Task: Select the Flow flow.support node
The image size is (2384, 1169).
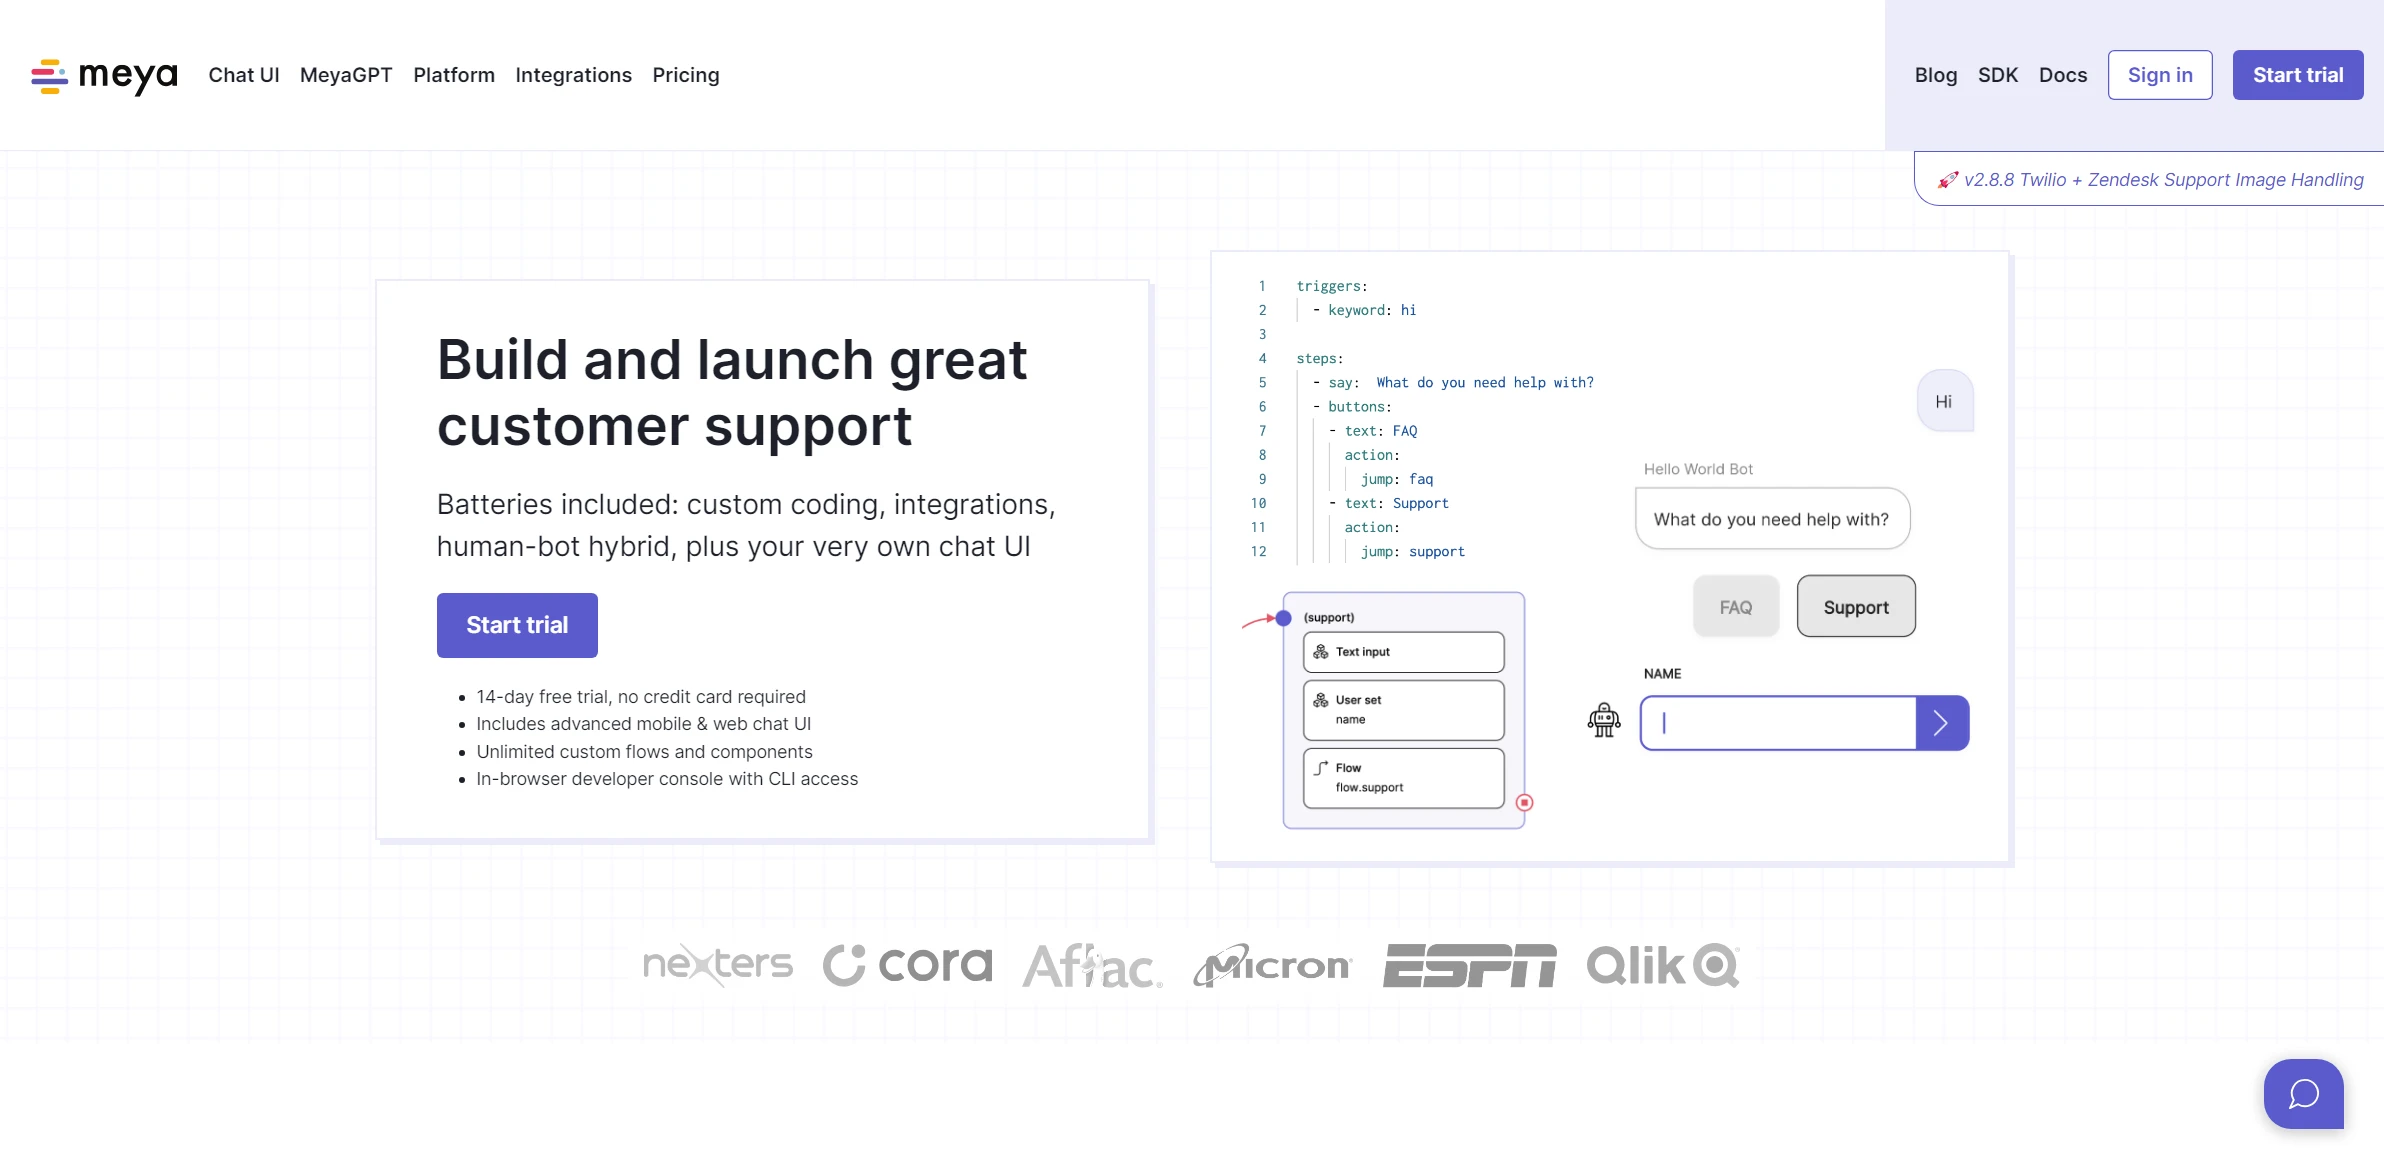Action: [1403, 778]
